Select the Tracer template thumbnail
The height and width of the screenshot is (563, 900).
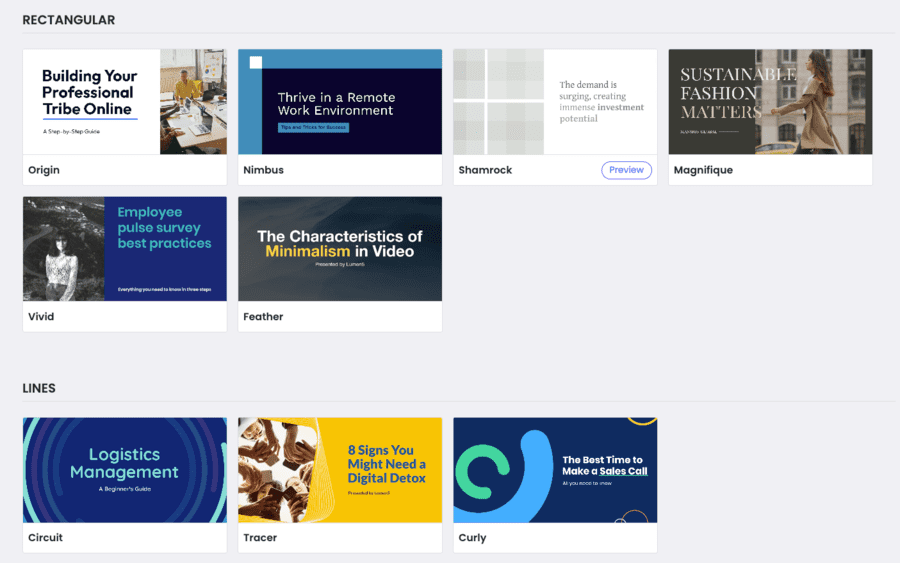(340, 470)
